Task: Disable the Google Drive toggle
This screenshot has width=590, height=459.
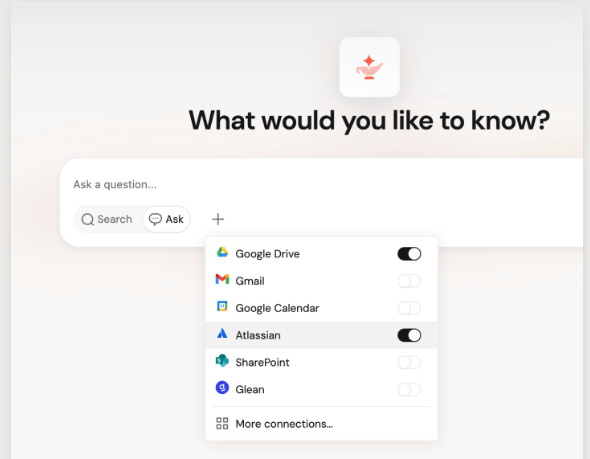Action: pyautogui.click(x=409, y=254)
